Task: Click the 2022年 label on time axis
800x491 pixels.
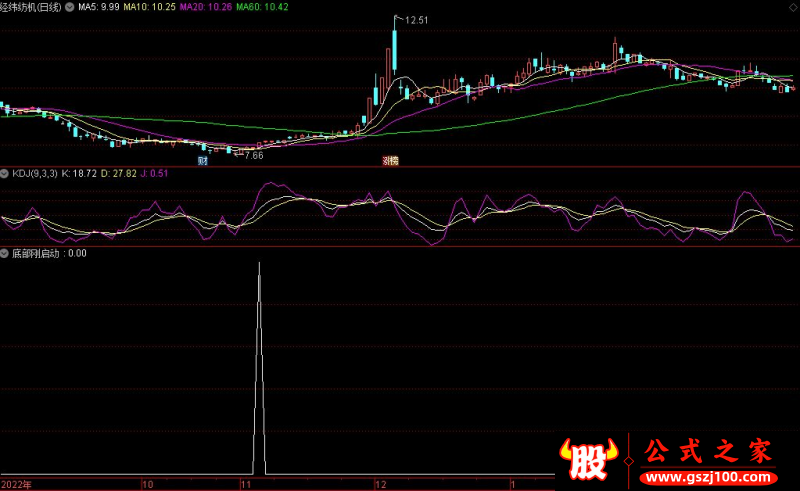Action: tap(16, 484)
